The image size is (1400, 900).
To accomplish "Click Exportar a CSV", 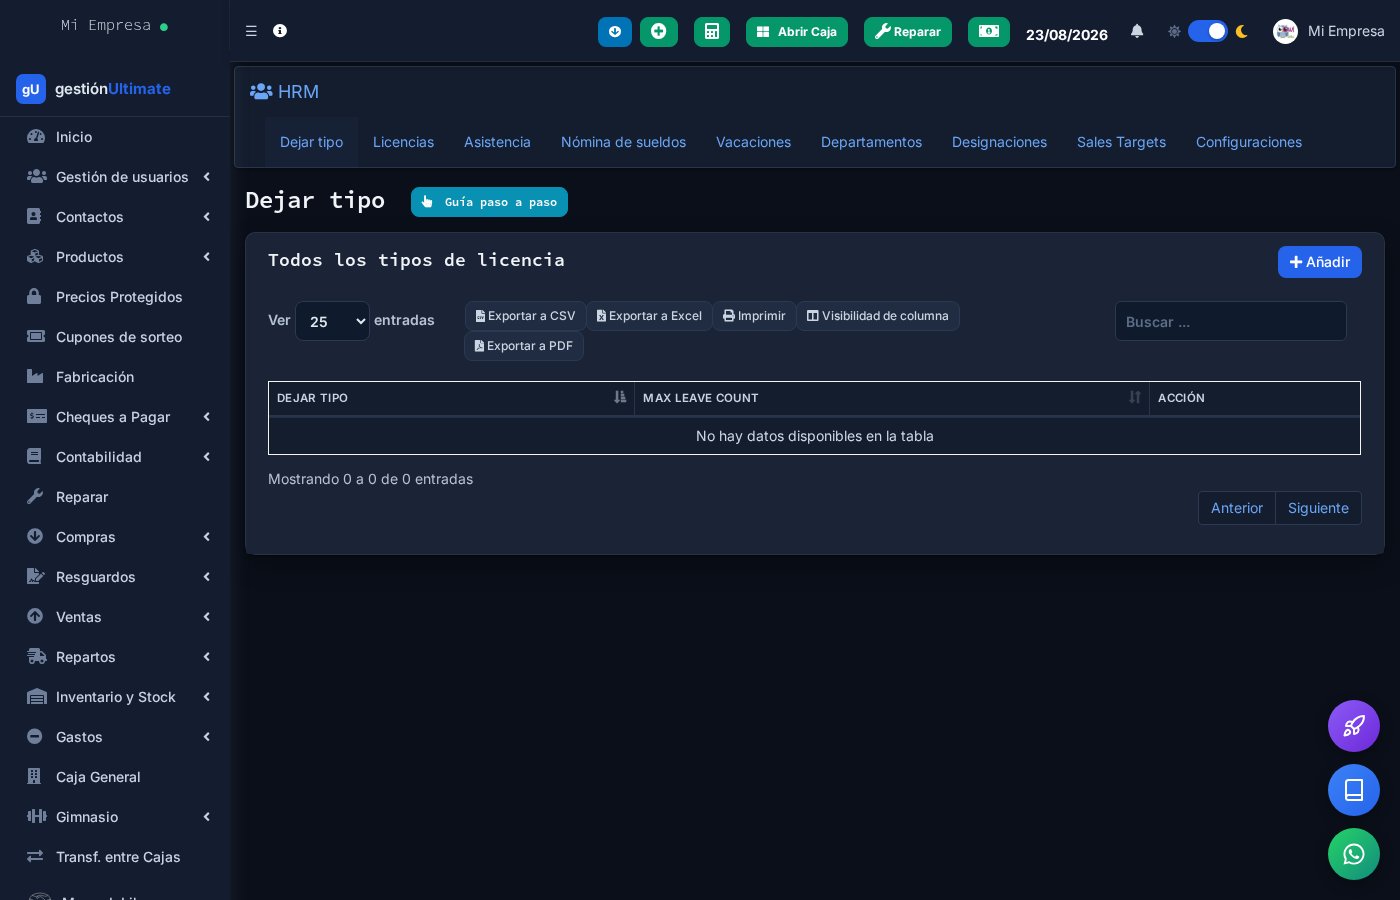I will 525,316.
